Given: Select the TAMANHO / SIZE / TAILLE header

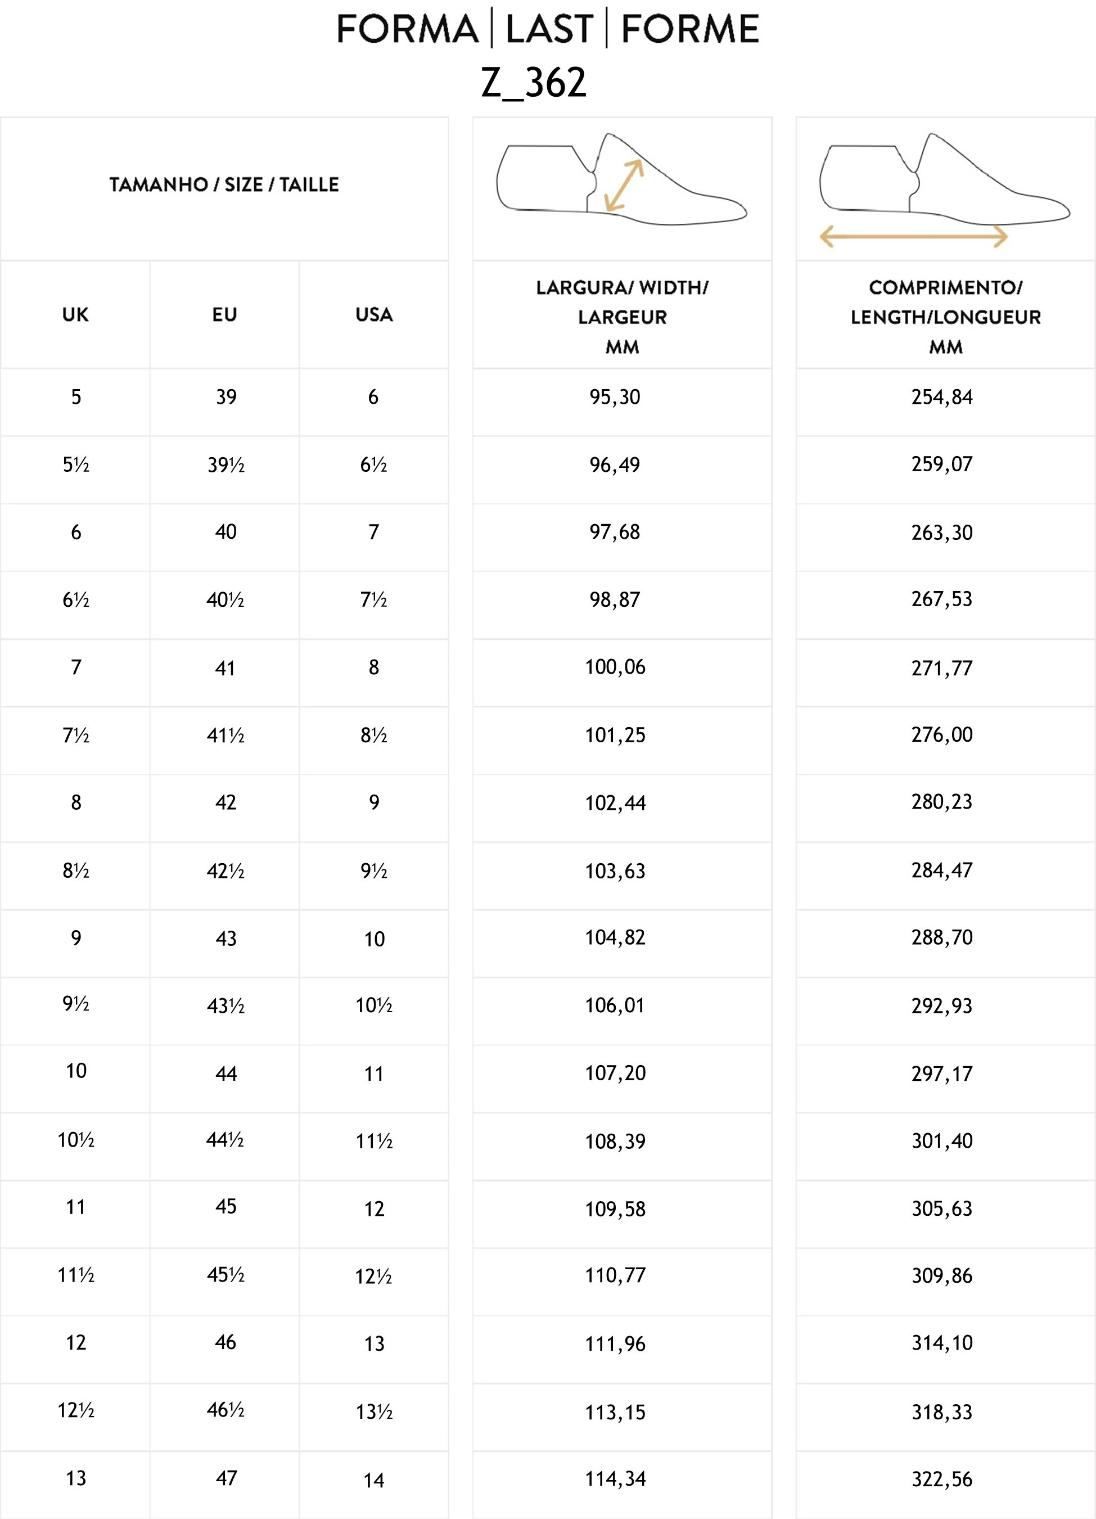Looking at the screenshot, I should [x=224, y=185].
